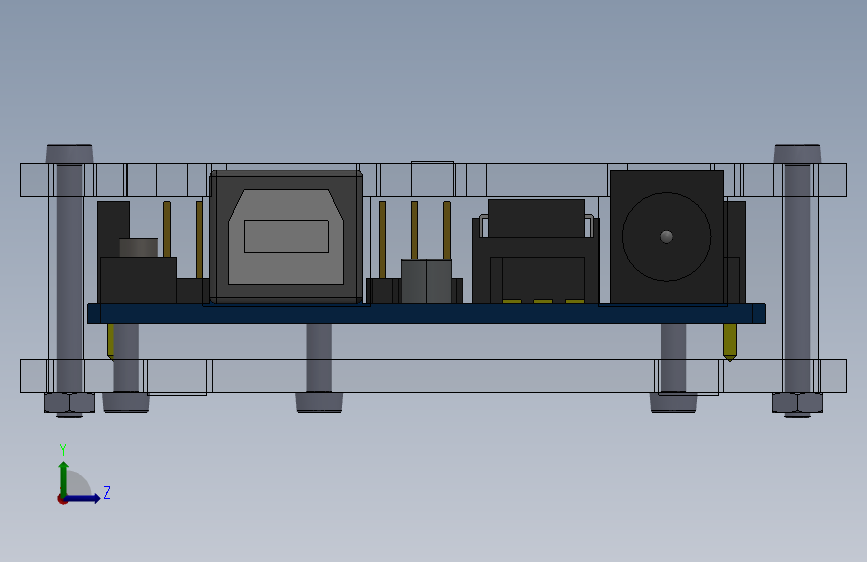Click the top-right bolt head
The image size is (867, 562).
pos(797,154)
